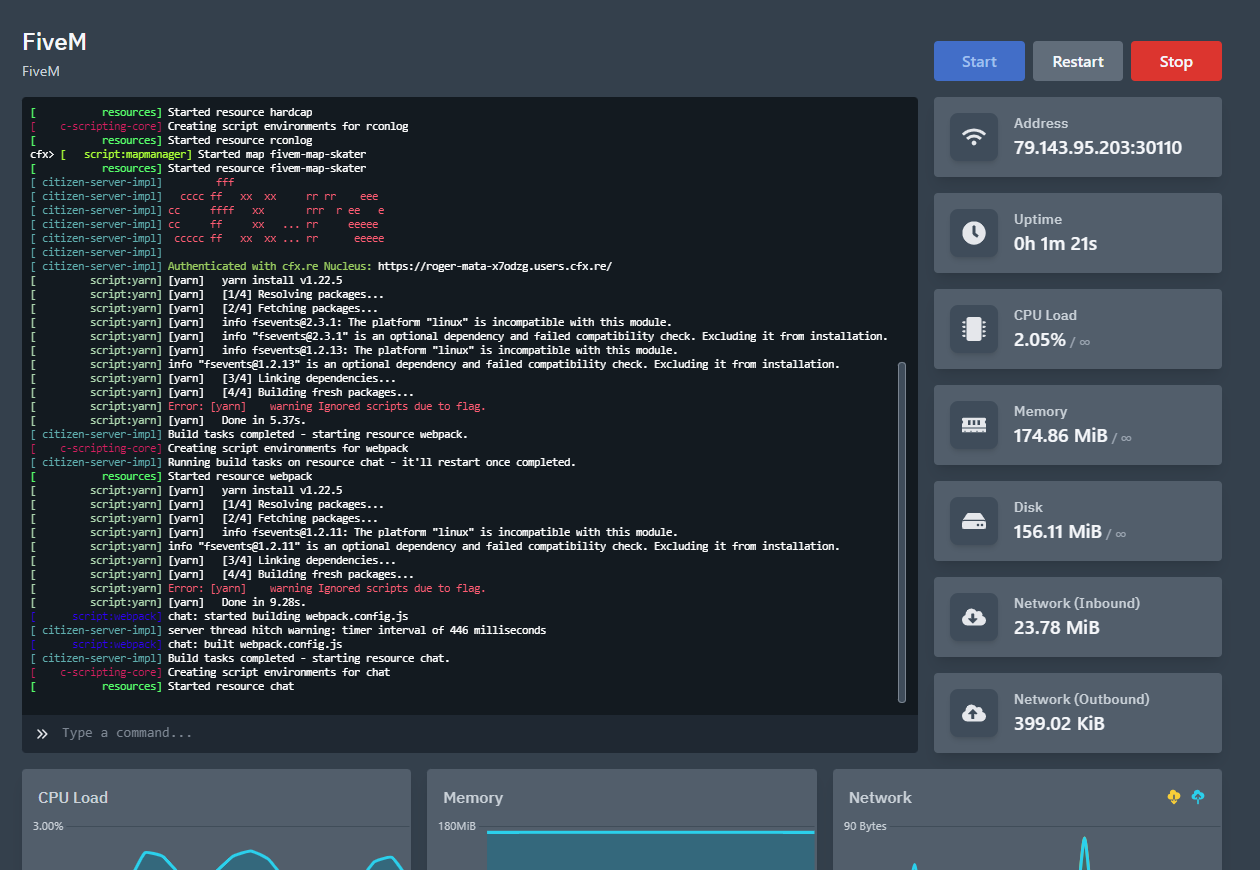1260x870 pixels.
Task: Click the server thread hitch warning line
Action: [x=357, y=630]
